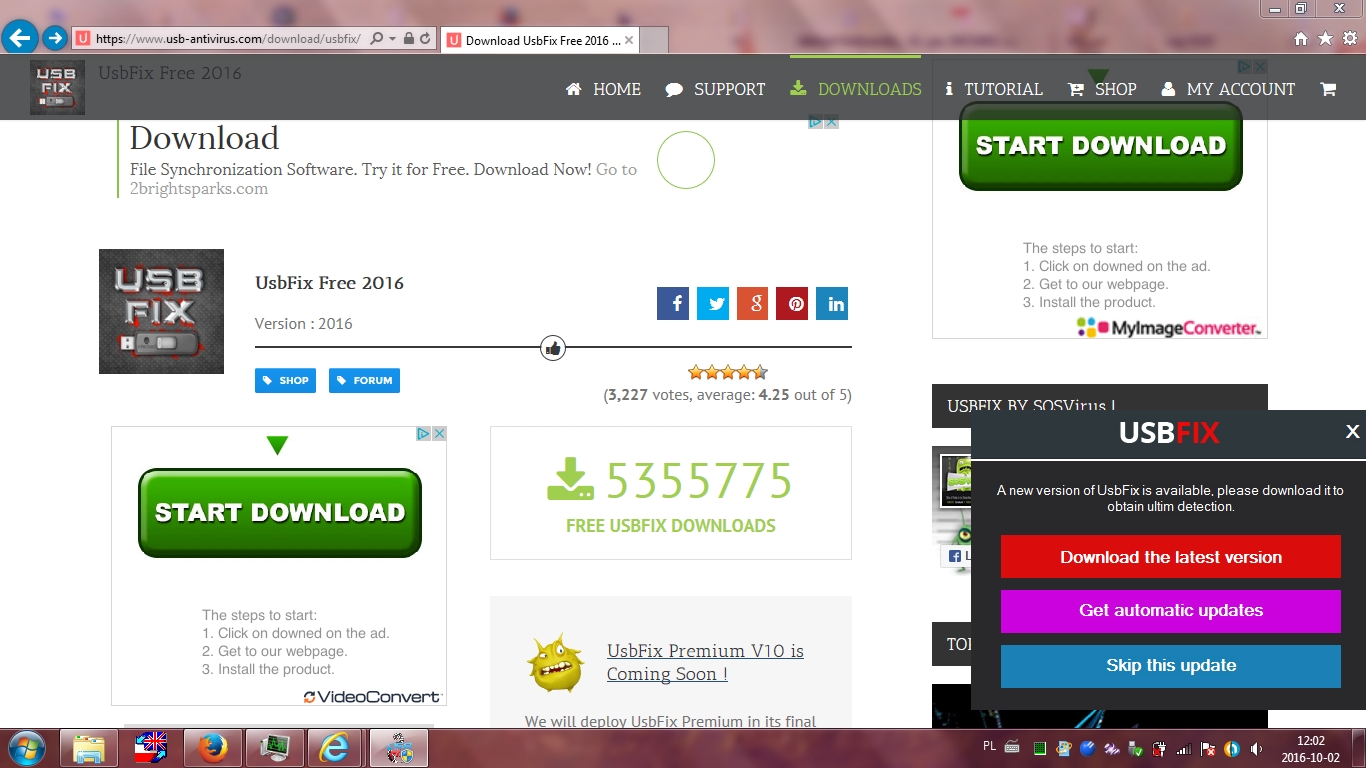The height and width of the screenshot is (768, 1366).
Task: Refresh the page with reload icon
Action: tap(425, 39)
